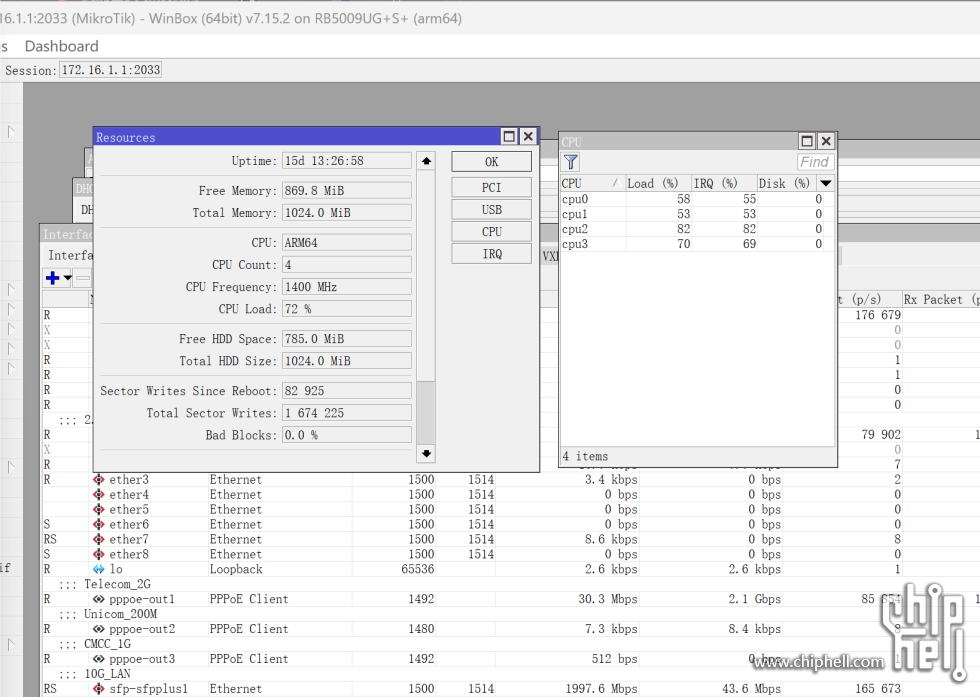Image resolution: width=980 pixels, height=697 pixels.
Task: Click the lo loopback icon
Action: point(99,569)
